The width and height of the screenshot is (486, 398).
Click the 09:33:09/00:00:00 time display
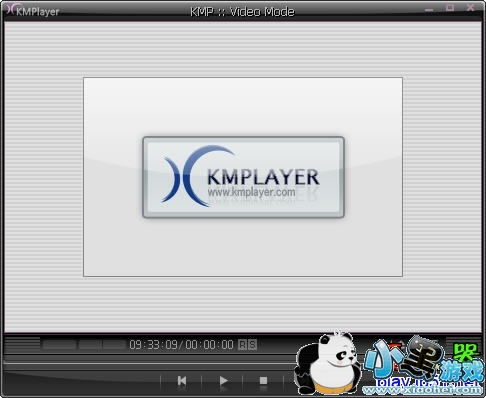point(181,344)
